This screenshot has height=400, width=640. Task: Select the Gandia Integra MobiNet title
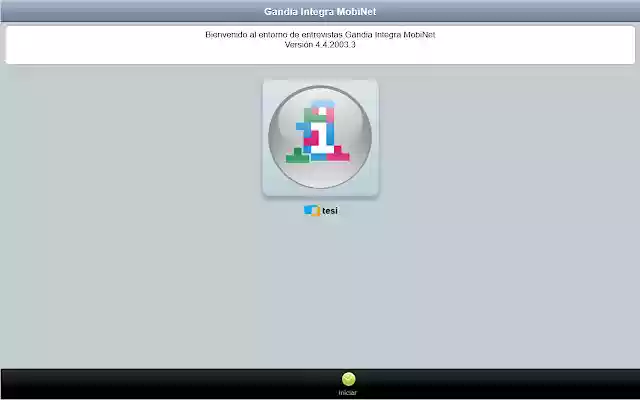(x=320, y=11)
